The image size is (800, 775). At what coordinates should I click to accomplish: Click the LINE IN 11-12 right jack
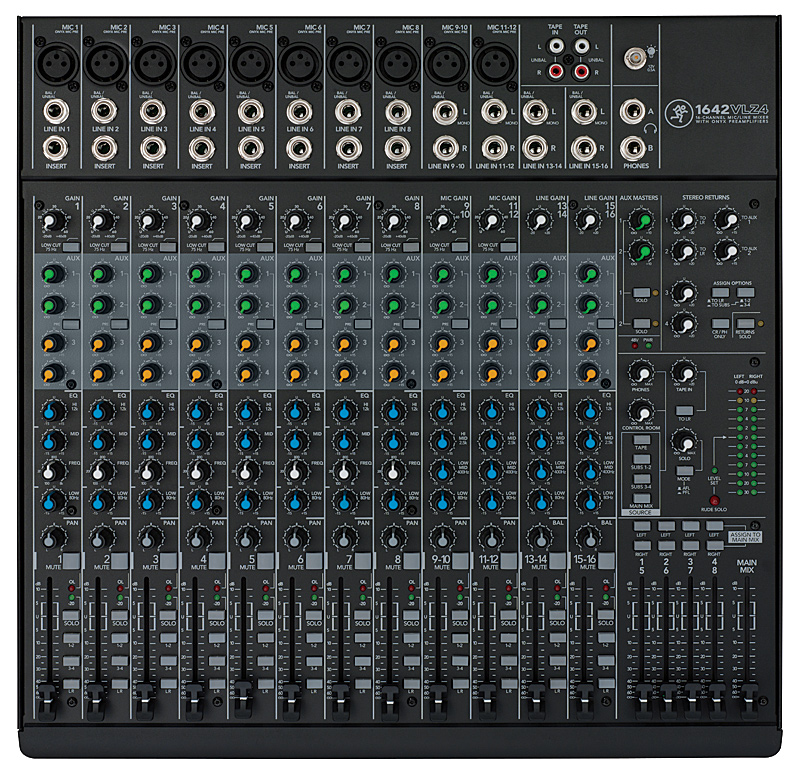click(x=494, y=148)
